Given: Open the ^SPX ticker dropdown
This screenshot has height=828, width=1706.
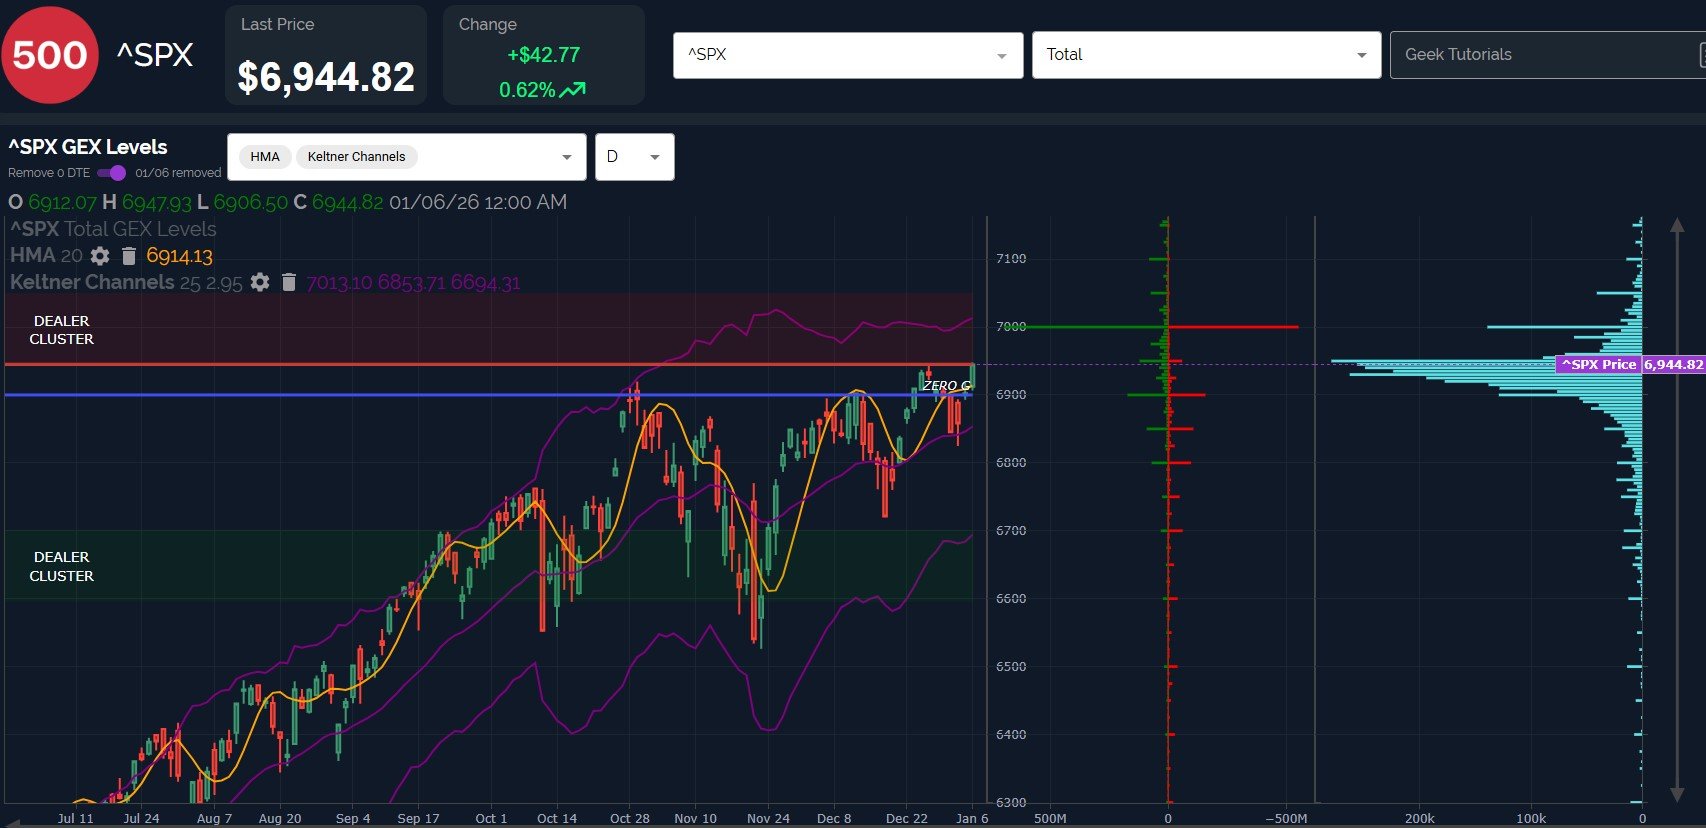Looking at the screenshot, I should click(x=848, y=55).
